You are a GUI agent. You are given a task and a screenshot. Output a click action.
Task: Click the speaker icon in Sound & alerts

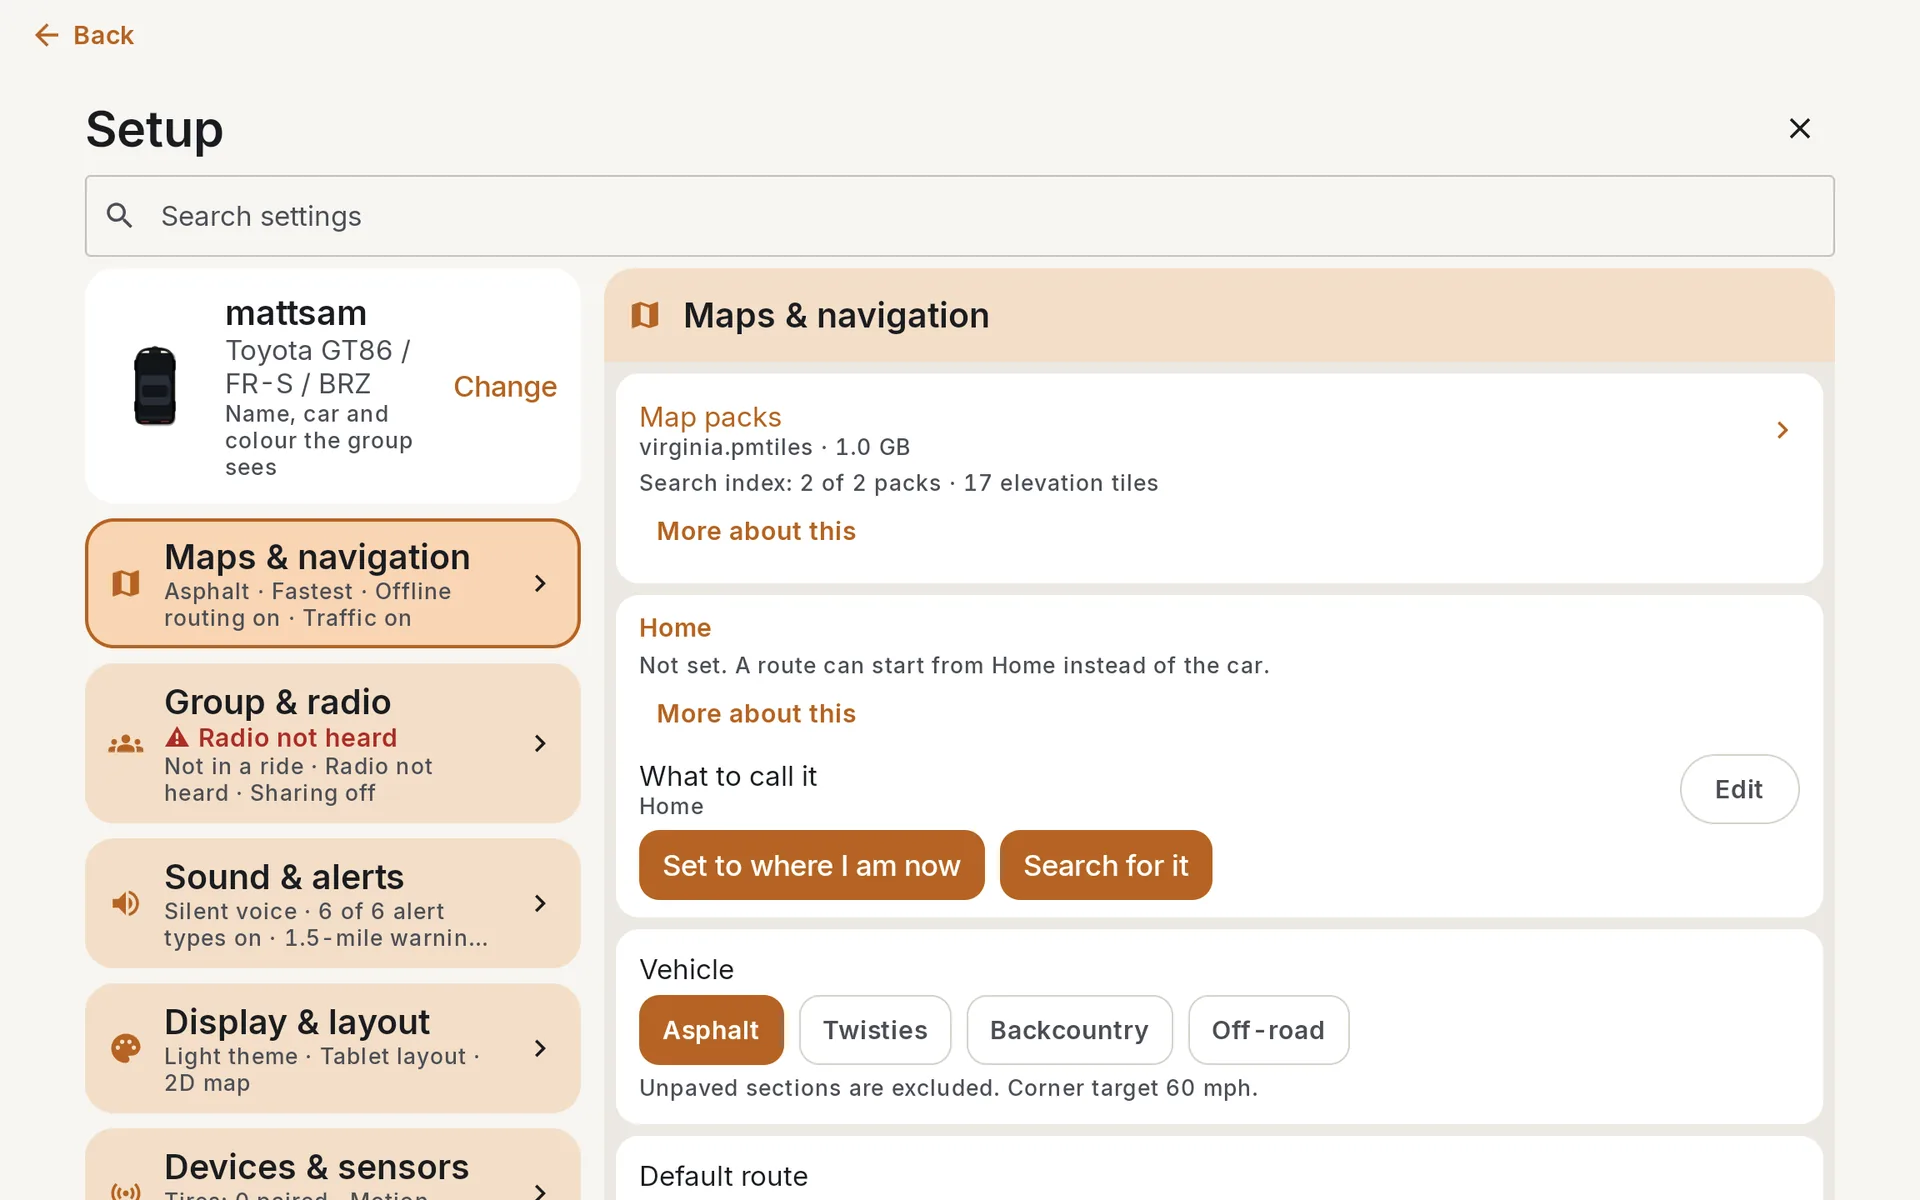[x=126, y=903]
